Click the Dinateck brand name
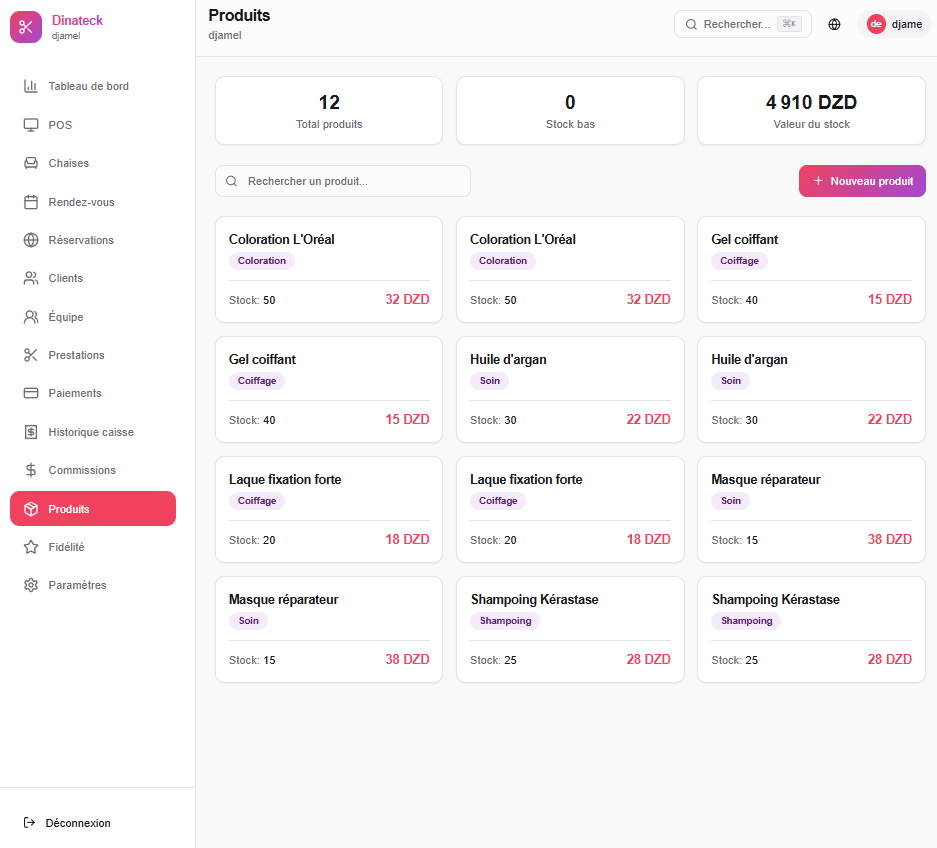 point(77,20)
